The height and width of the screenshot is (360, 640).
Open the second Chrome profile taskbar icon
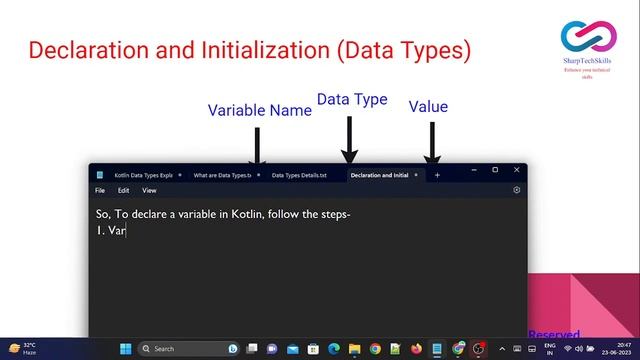point(458,349)
